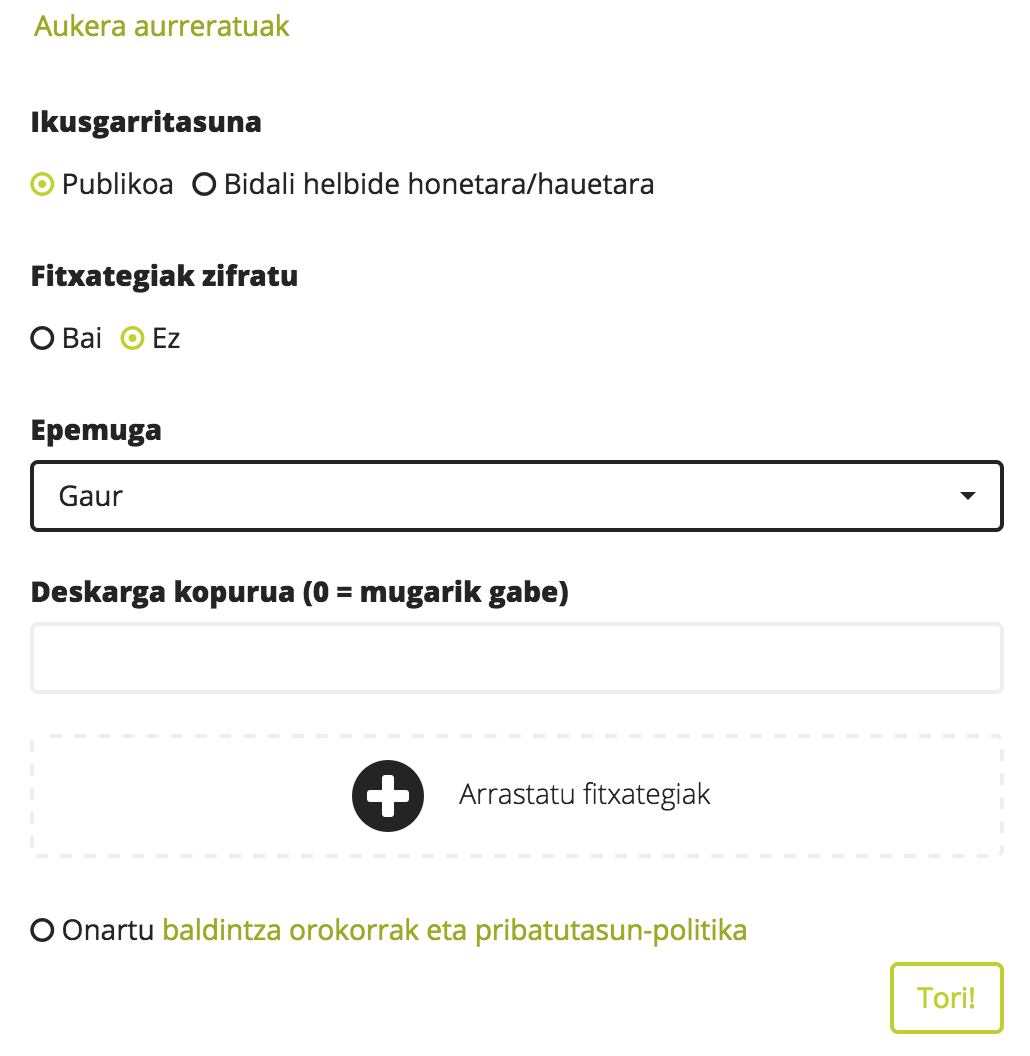Open Aukera aurreratuak advanced options
Viewport: 1030px width, 1056px height.
tap(160, 26)
